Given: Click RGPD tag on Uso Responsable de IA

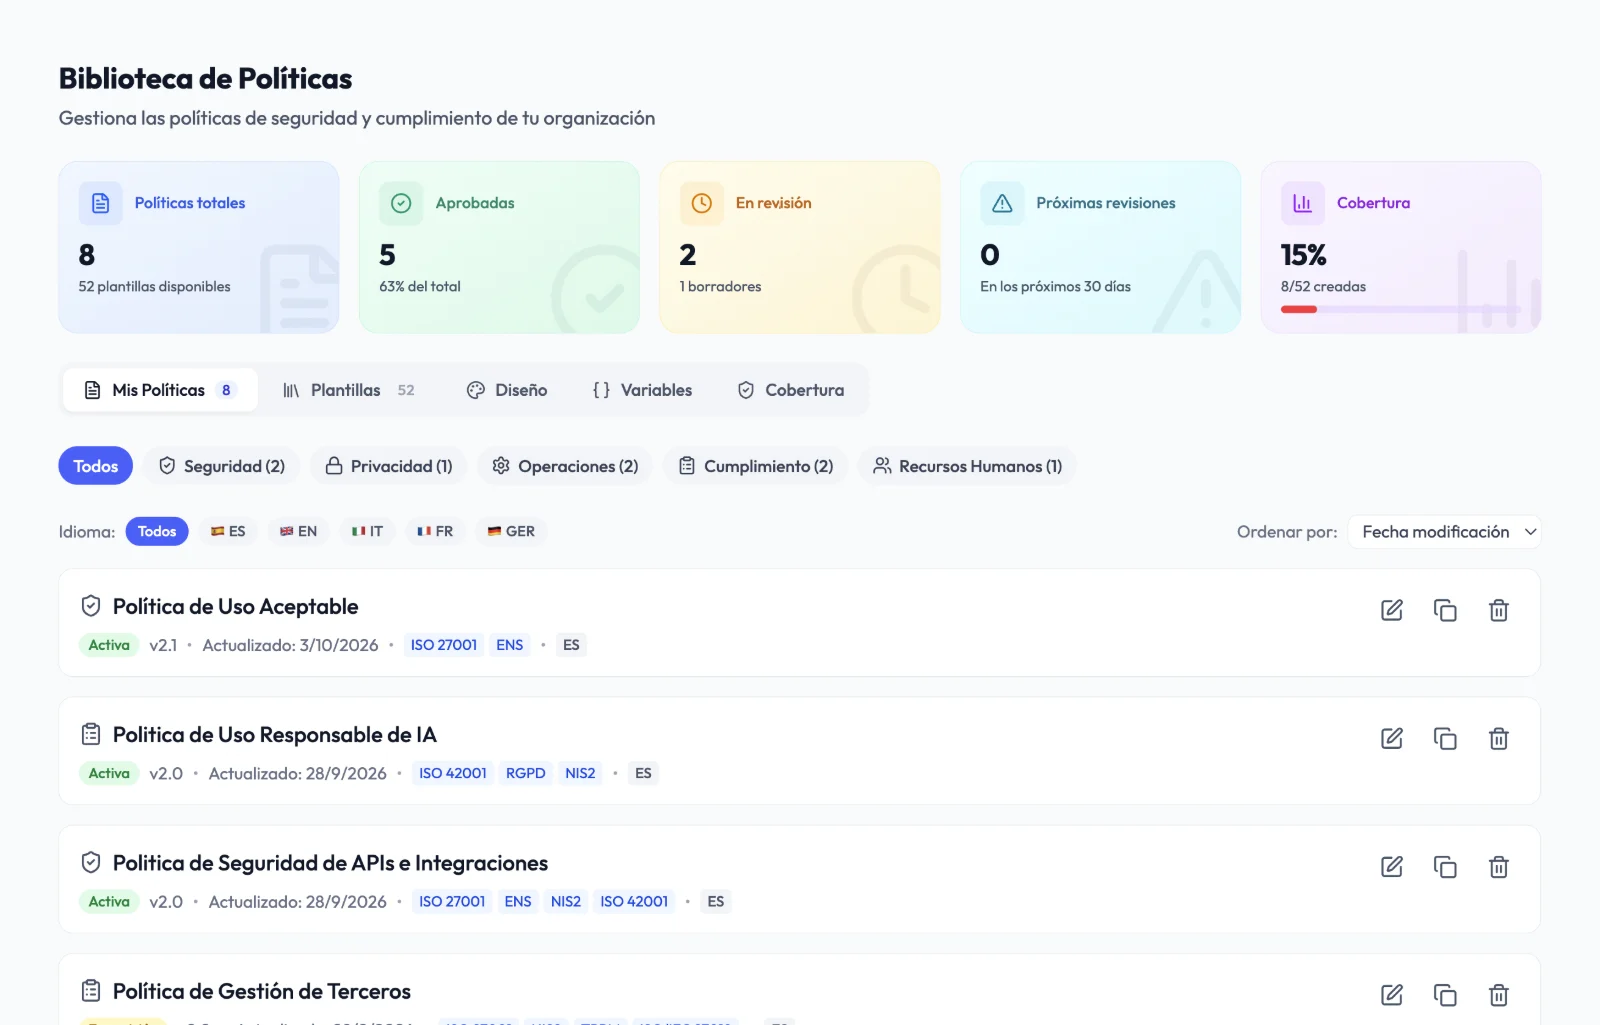Looking at the screenshot, I should tap(525, 773).
